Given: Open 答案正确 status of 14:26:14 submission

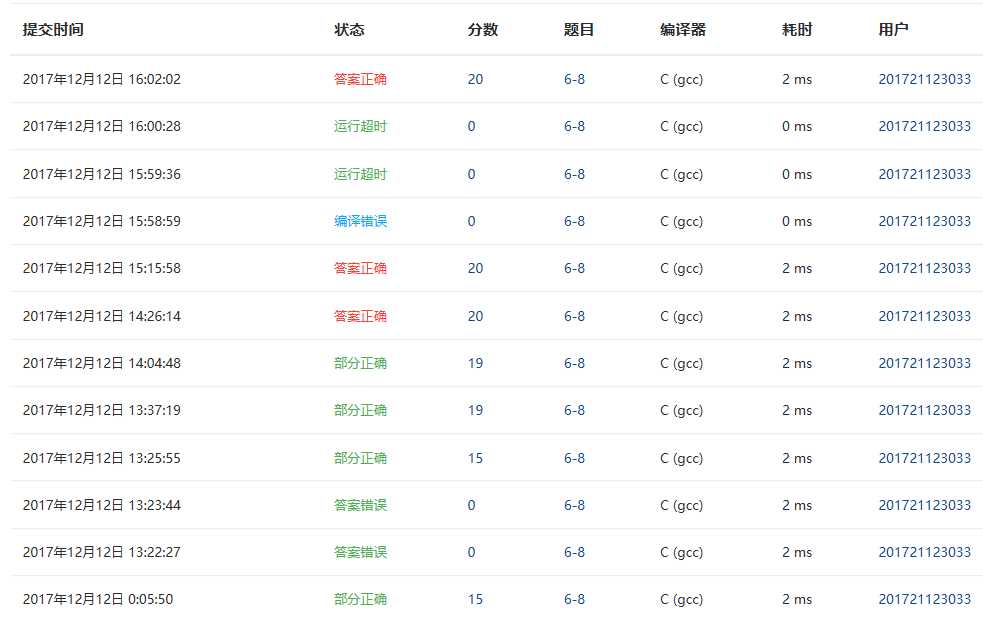Looking at the screenshot, I should (x=360, y=316).
